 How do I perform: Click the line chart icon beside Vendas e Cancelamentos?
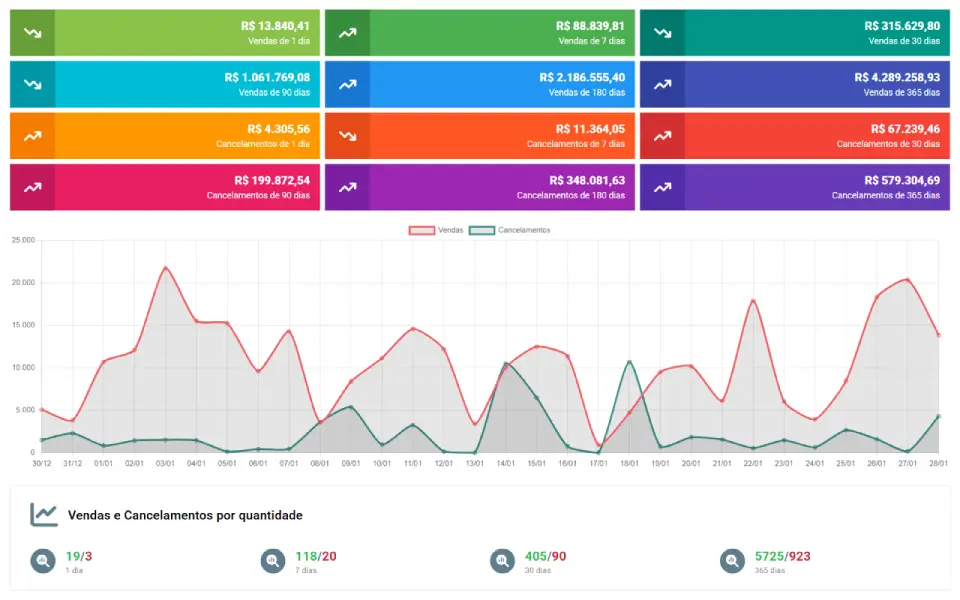[x=44, y=515]
